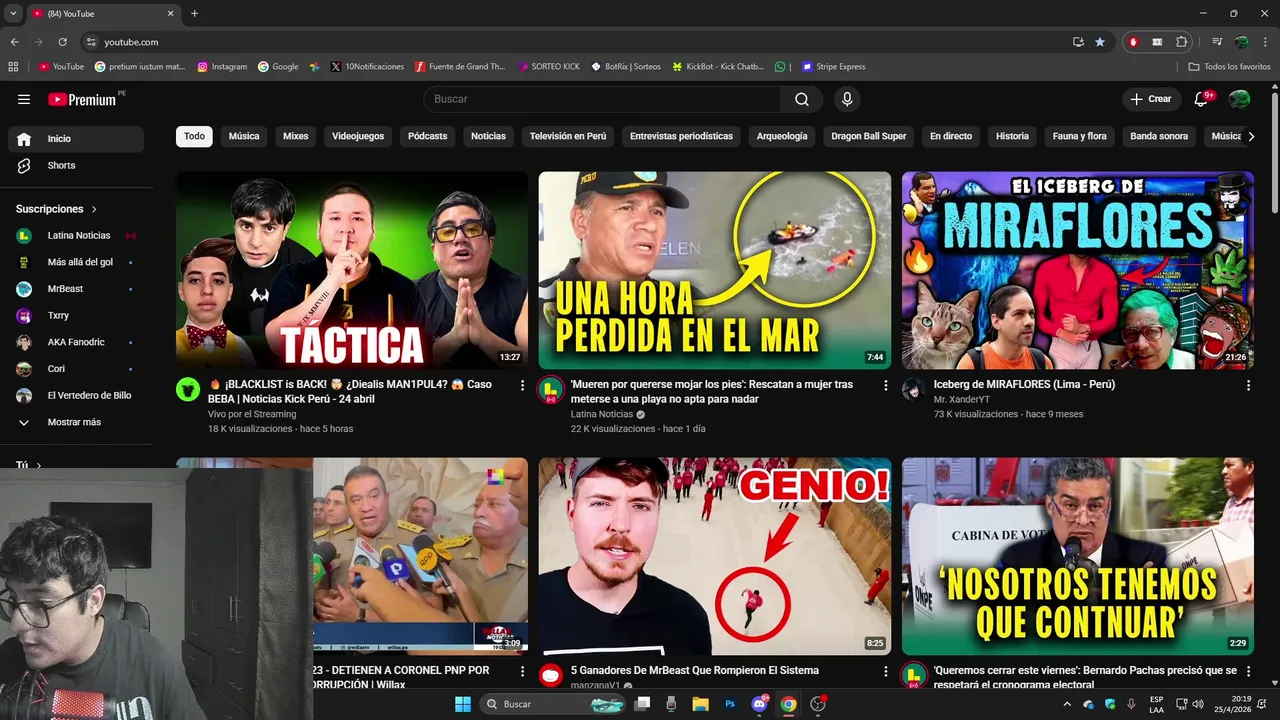Go back in Chrome
1280x720 pixels.
(x=14, y=42)
